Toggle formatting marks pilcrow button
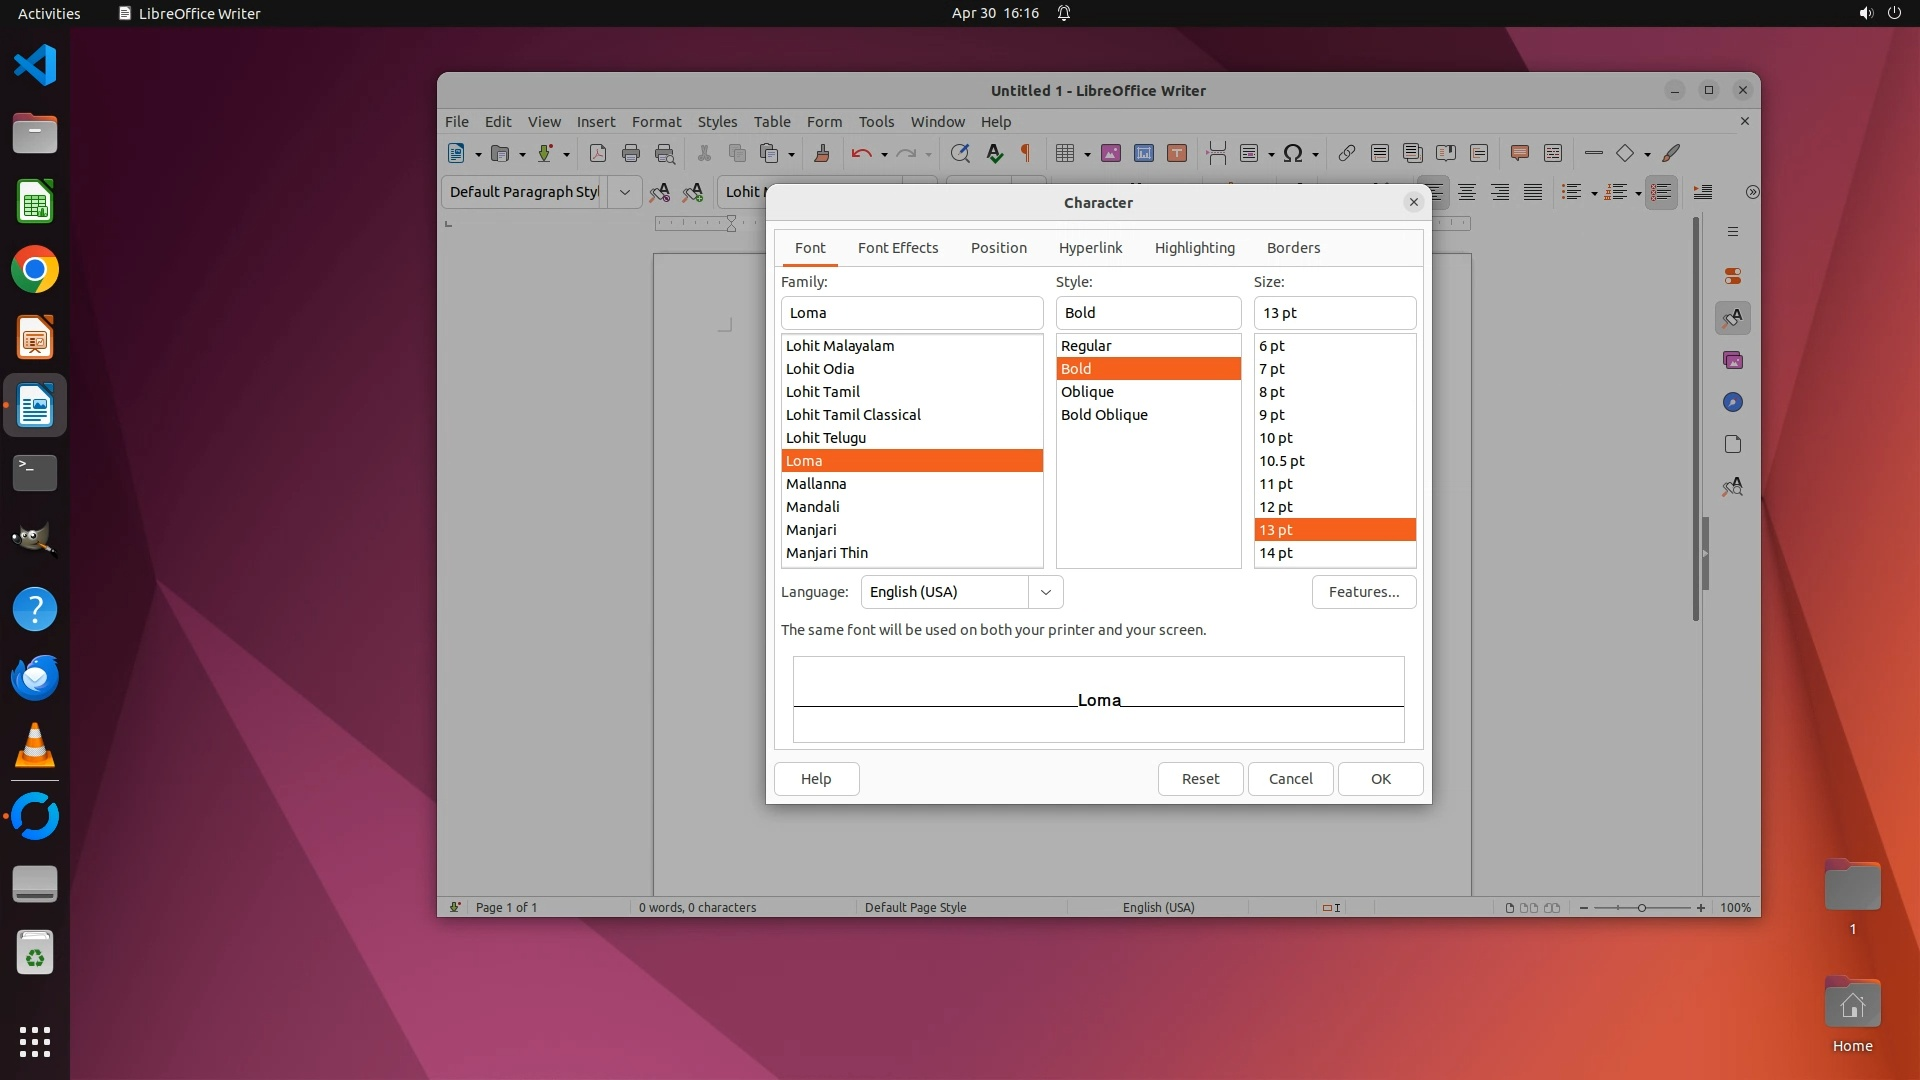The image size is (1920, 1080). pos(1025,153)
